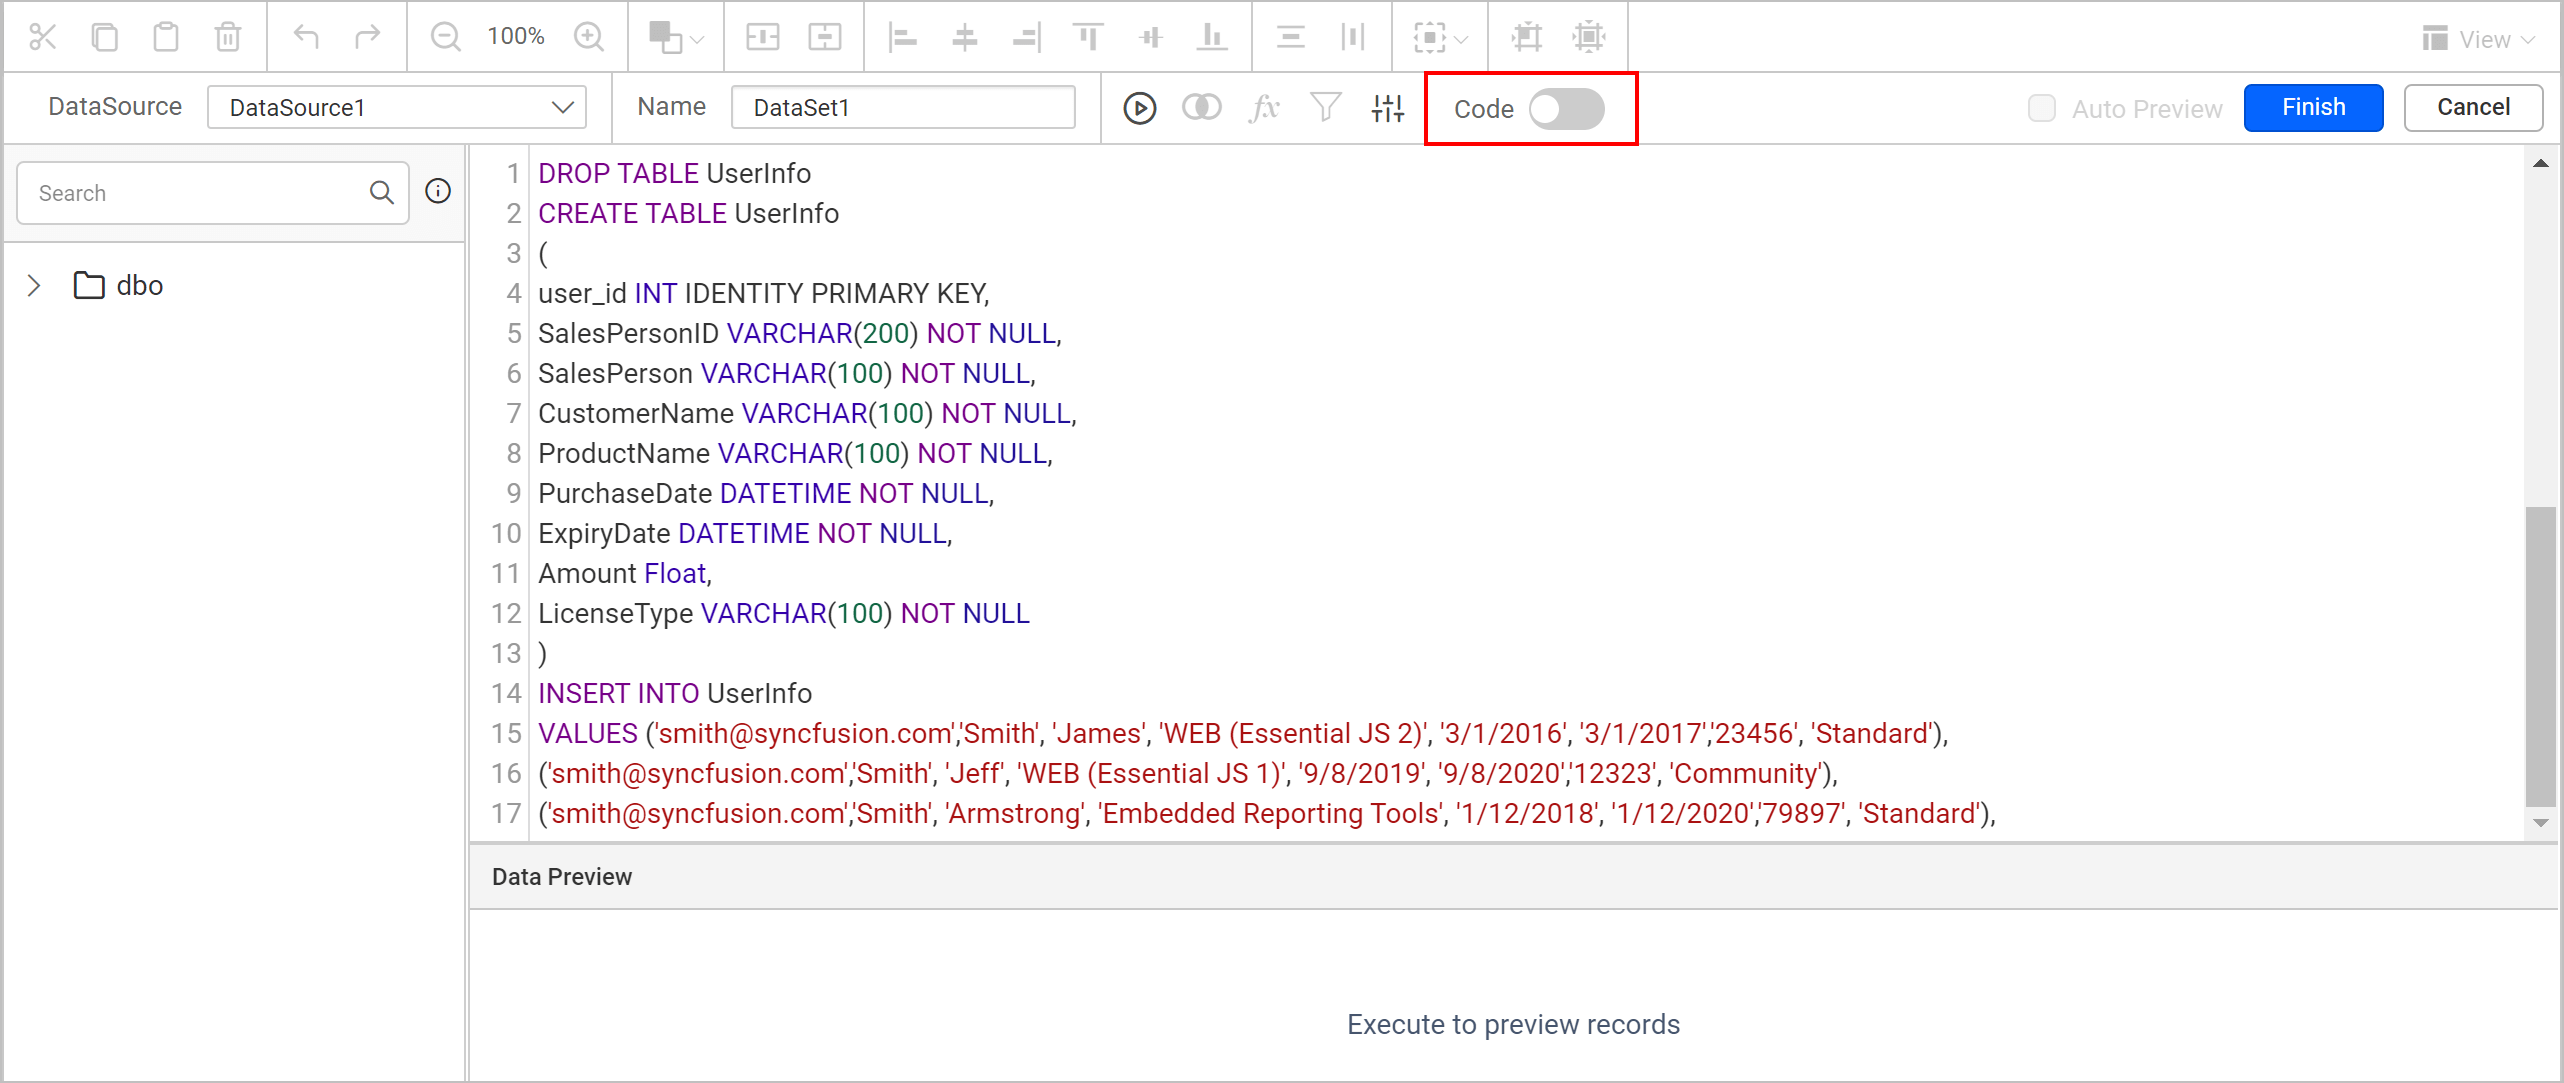Expand the dbo schema folder
This screenshot has width=2564, height=1083.
(x=34, y=286)
